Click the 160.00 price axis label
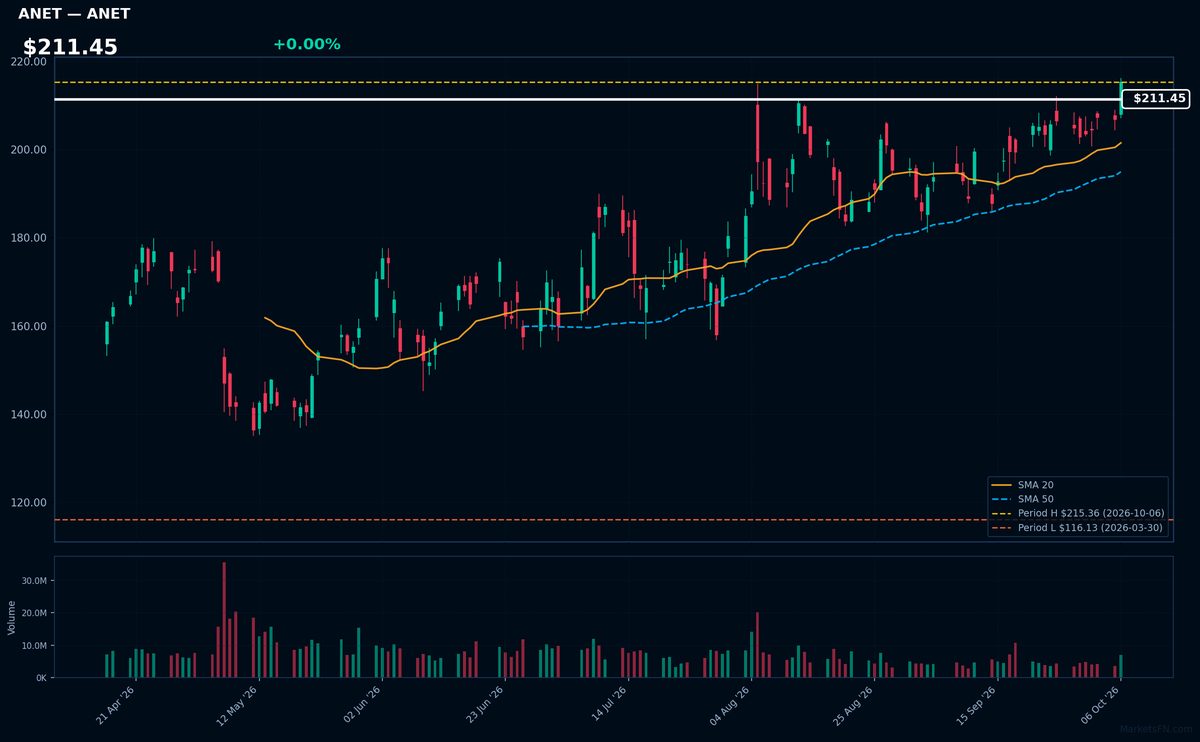The height and width of the screenshot is (742, 1200). [x=30, y=327]
